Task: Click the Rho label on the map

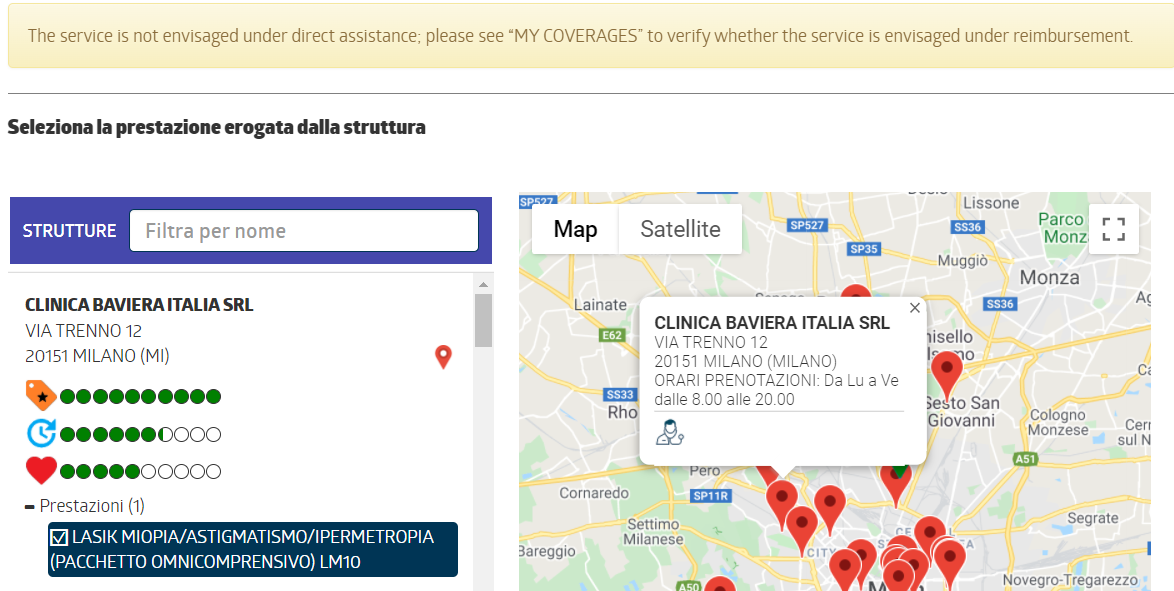Action: pyautogui.click(x=622, y=412)
